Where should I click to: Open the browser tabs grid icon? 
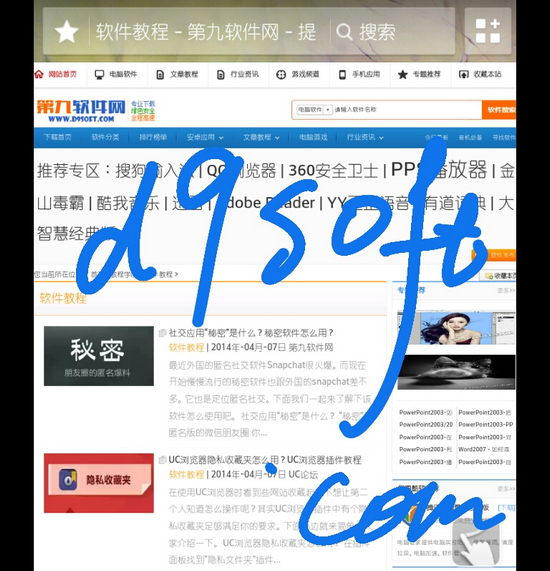point(488,31)
